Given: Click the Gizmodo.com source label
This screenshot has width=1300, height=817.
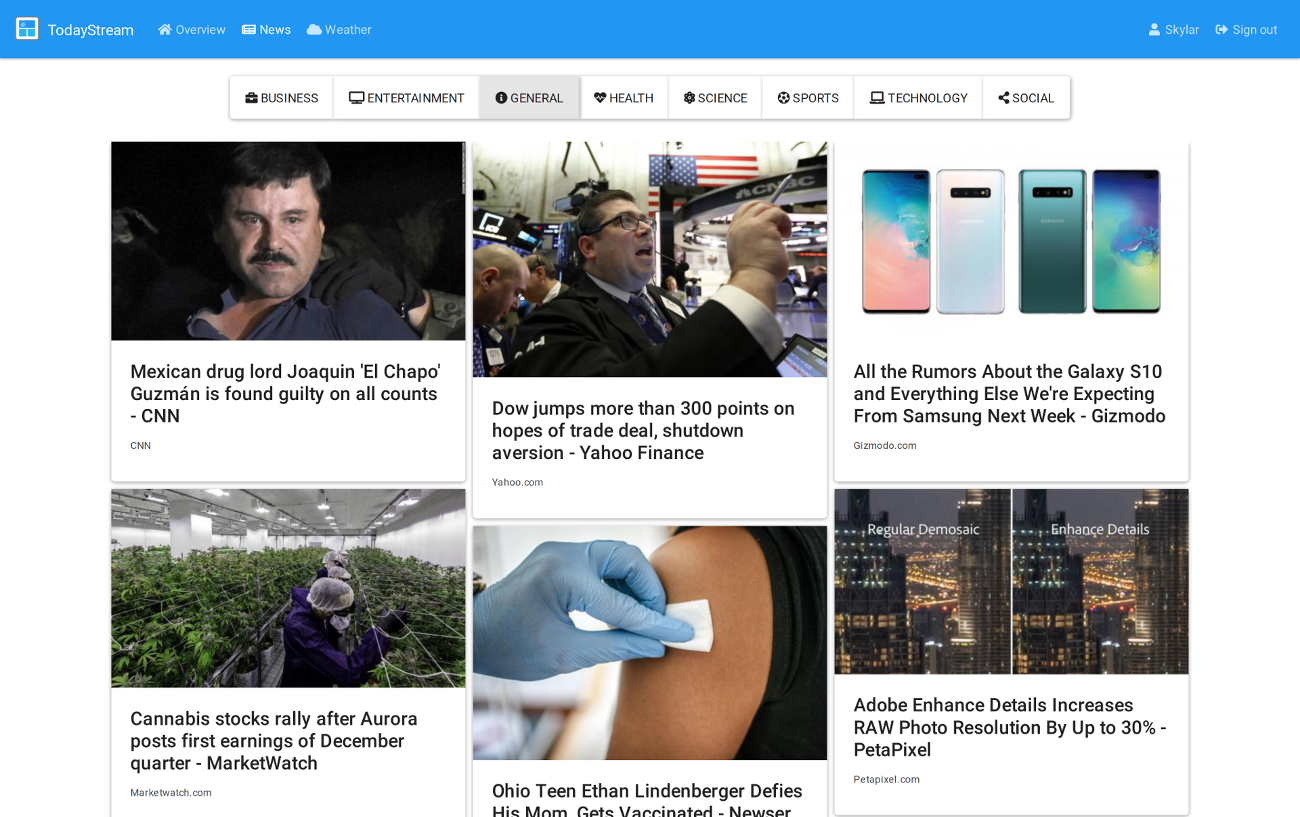Looking at the screenshot, I should coord(885,446).
